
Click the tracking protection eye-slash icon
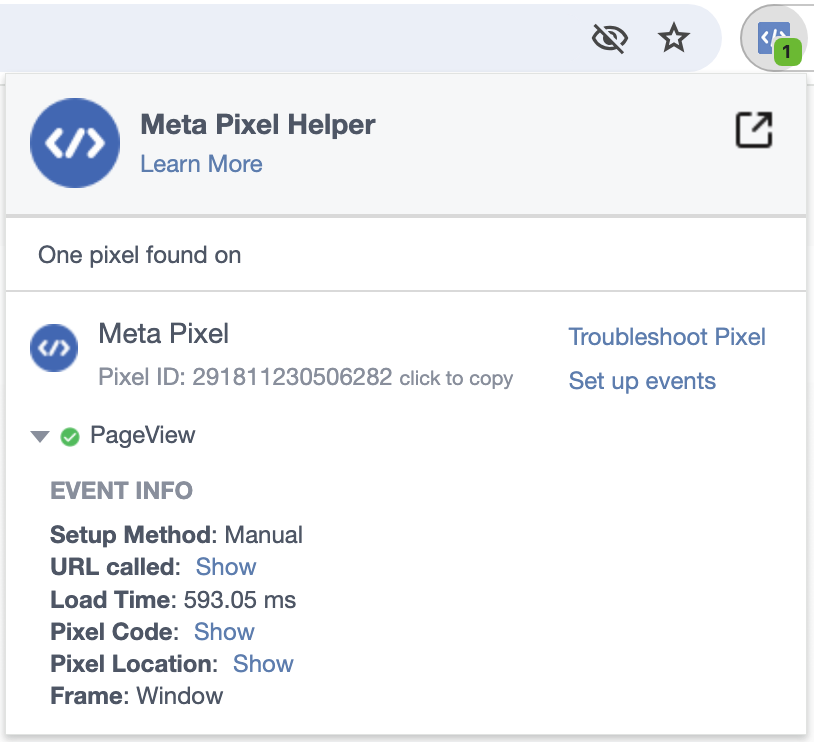[x=609, y=39]
